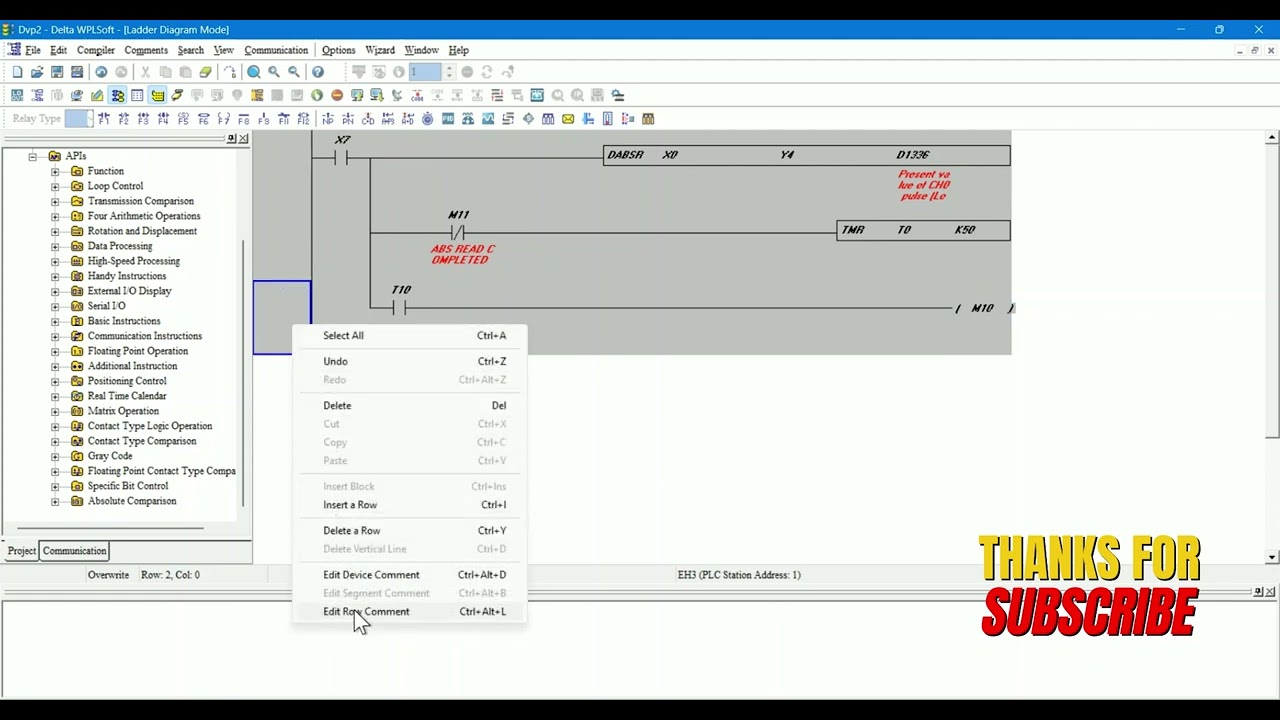The width and height of the screenshot is (1280, 720).
Task: Expand the Positioning Control node
Action: click(x=55, y=381)
